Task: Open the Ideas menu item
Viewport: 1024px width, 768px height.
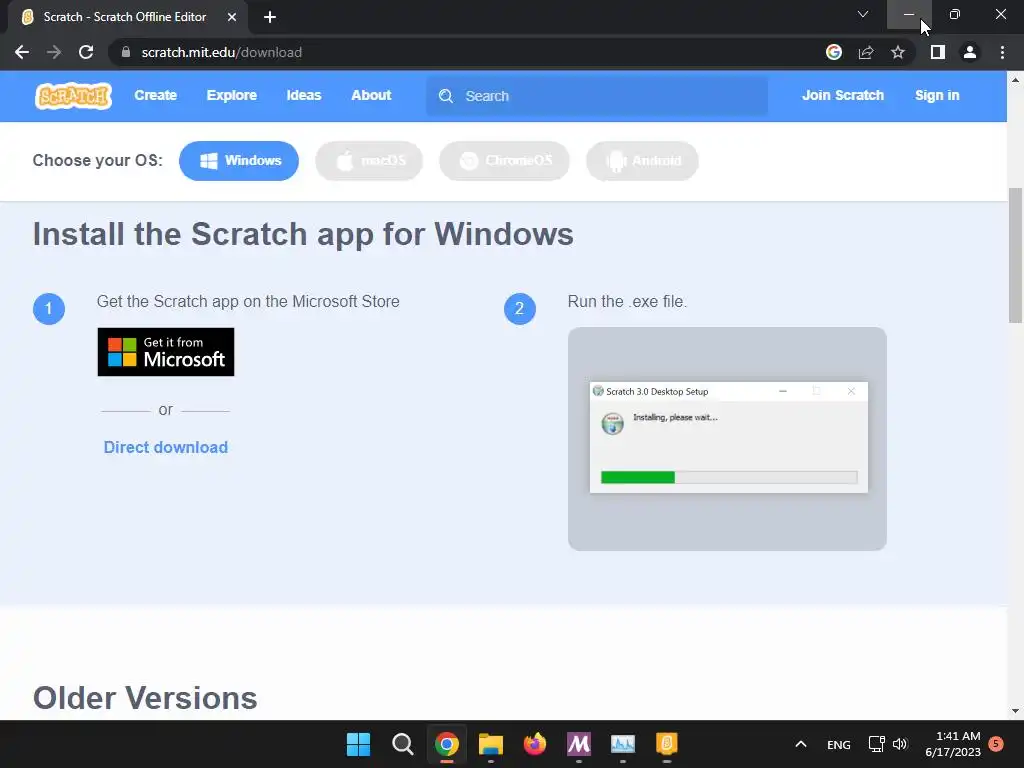Action: (x=304, y=95)
